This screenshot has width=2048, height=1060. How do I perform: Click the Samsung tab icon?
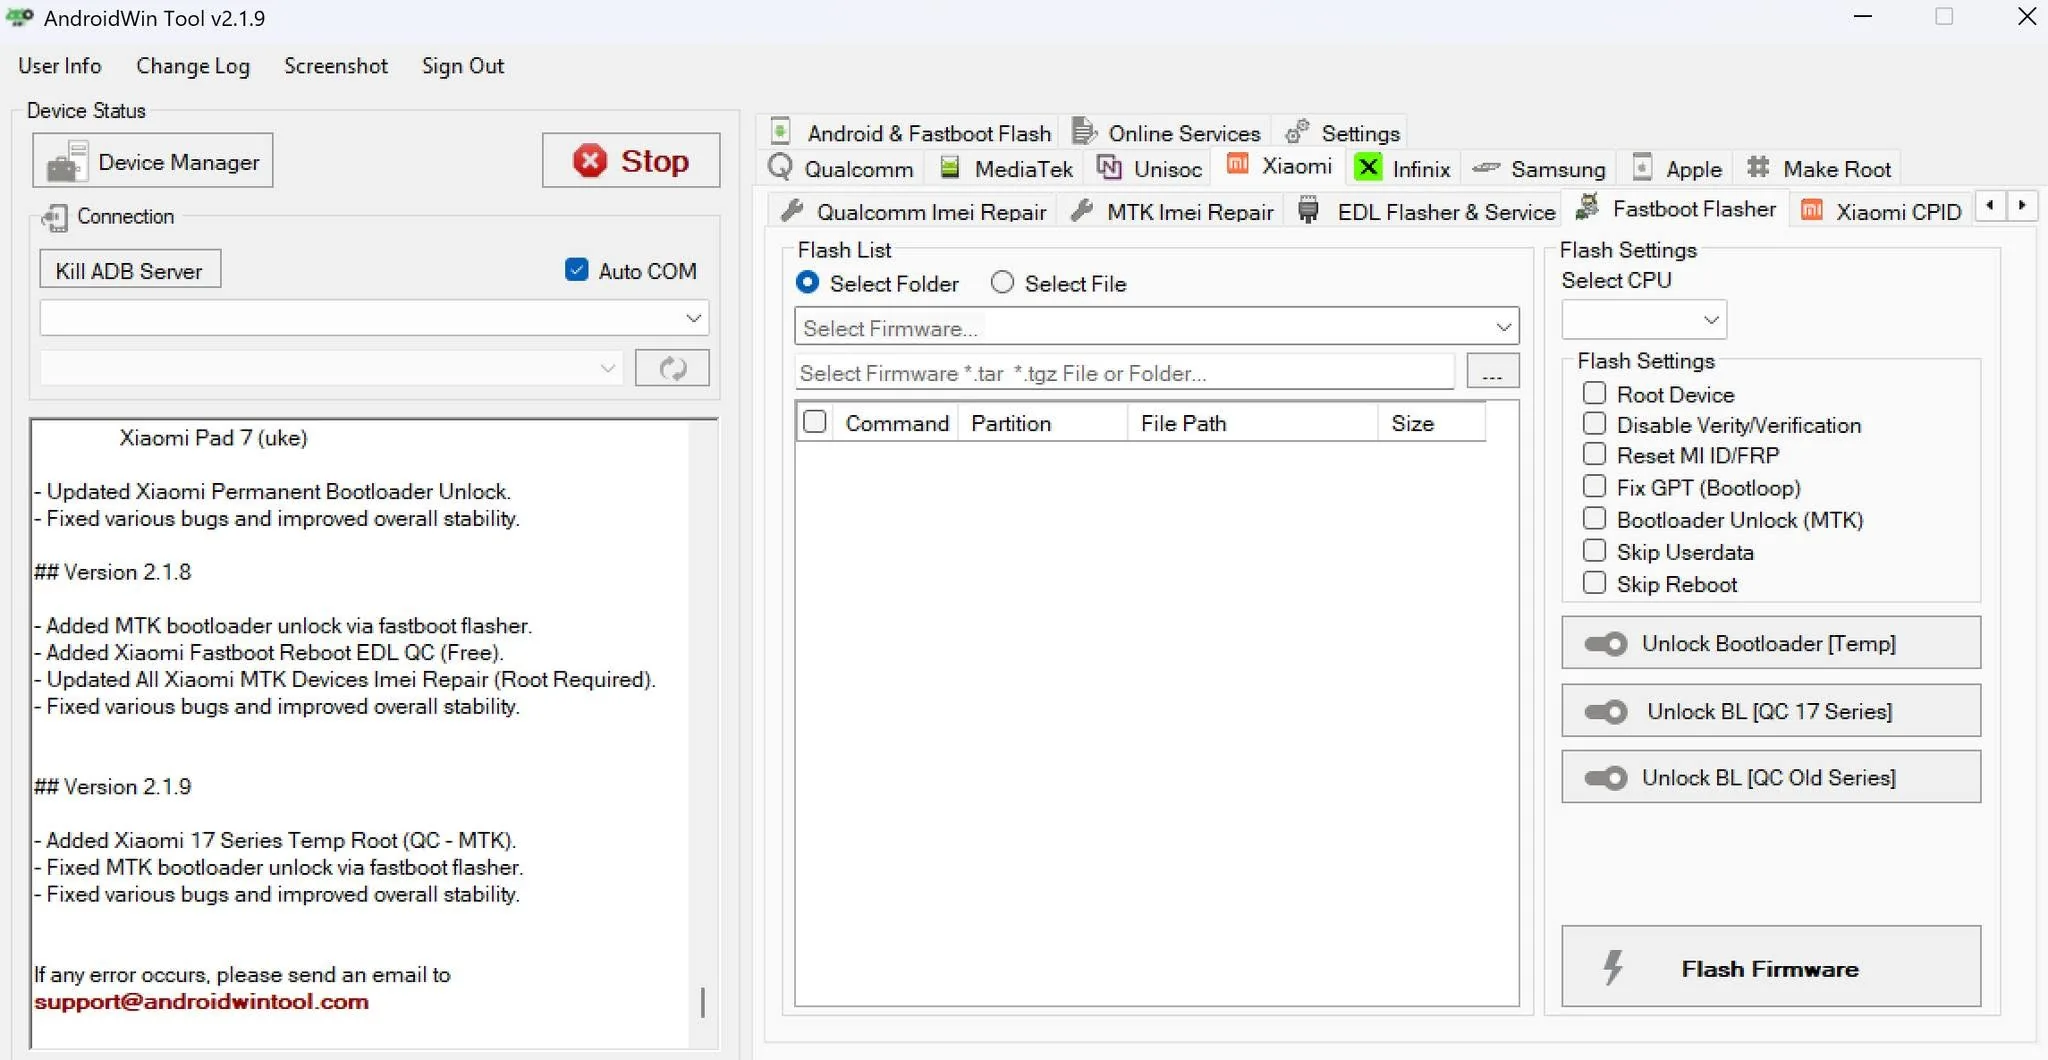click(1486, 168)
